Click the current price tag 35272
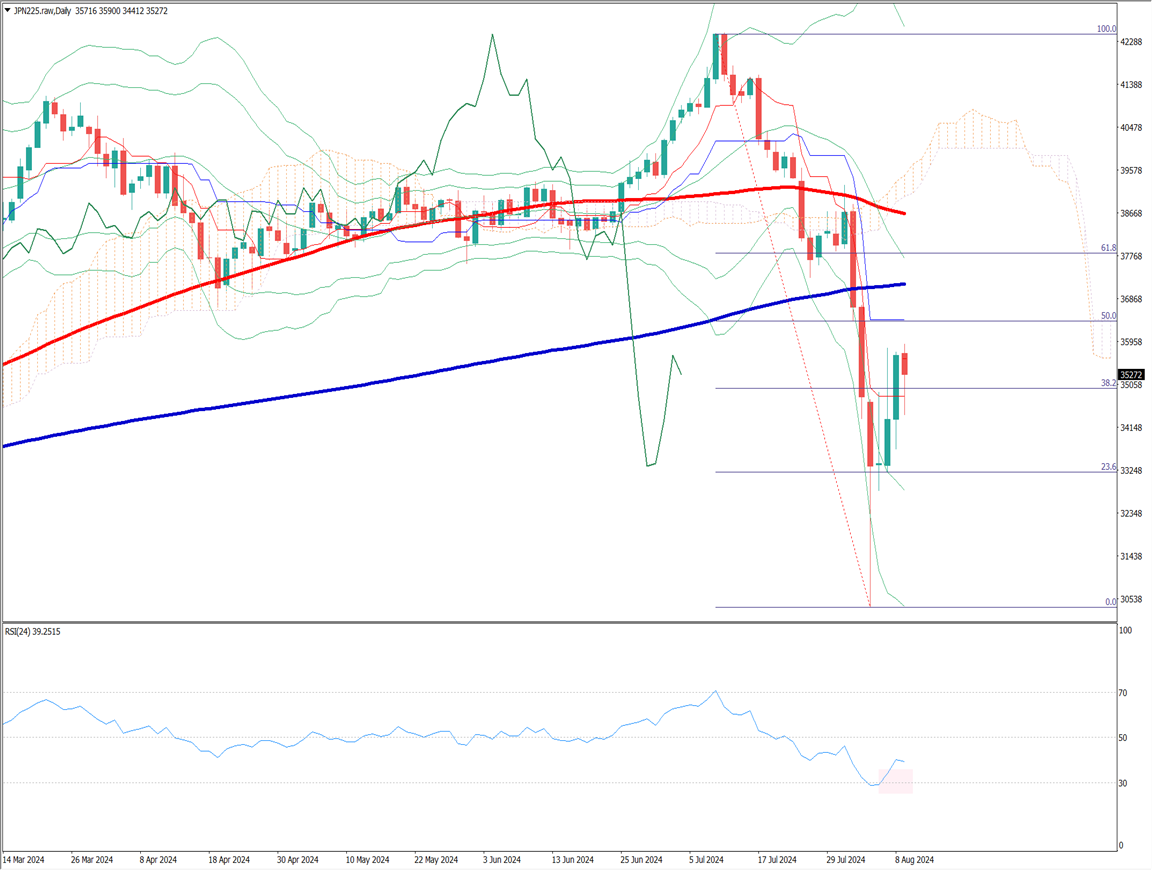The image size is (1152, 870). 1133,375
